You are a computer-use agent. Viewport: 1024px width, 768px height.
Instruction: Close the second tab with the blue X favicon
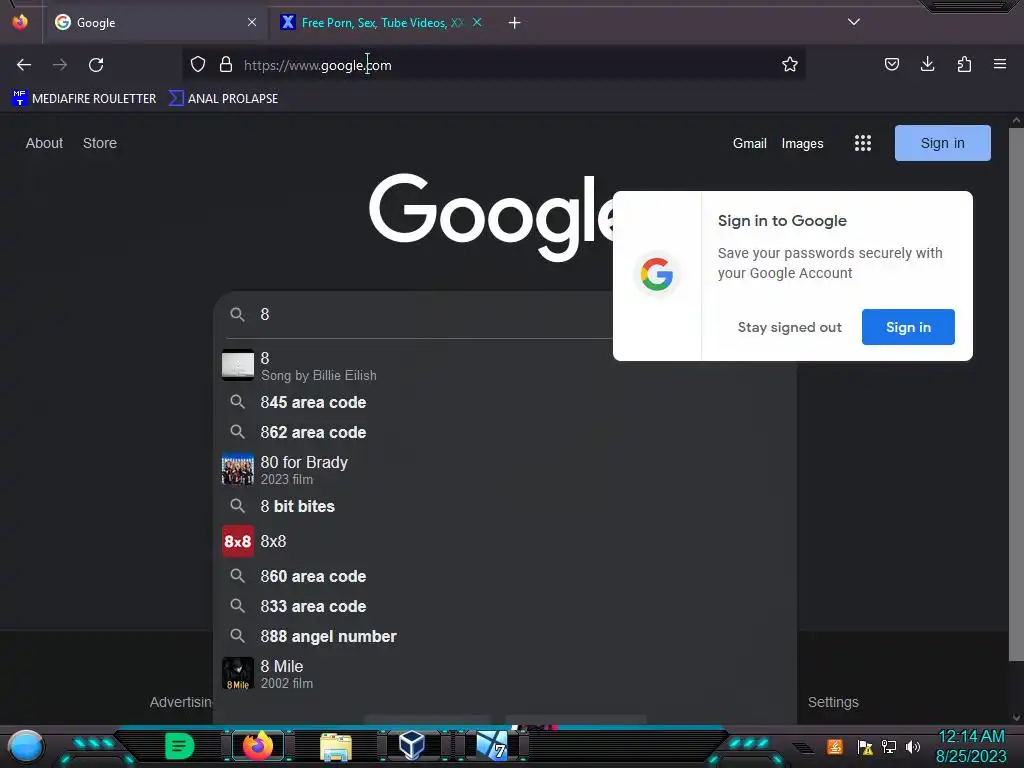pyautogui.click(x=477, y=22)
